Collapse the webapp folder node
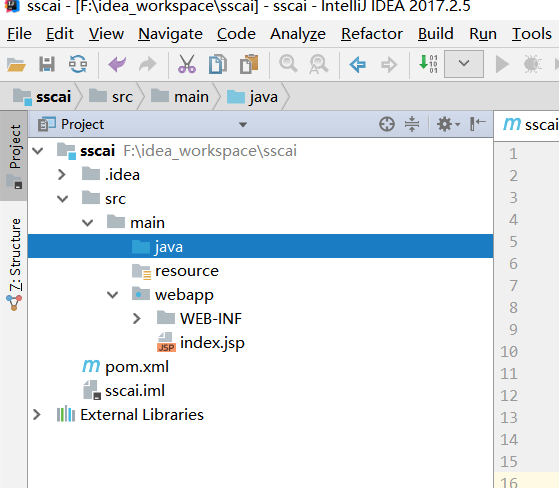Image resolution: width=559 pixels, height=488 pixels. tap(112, 295)
